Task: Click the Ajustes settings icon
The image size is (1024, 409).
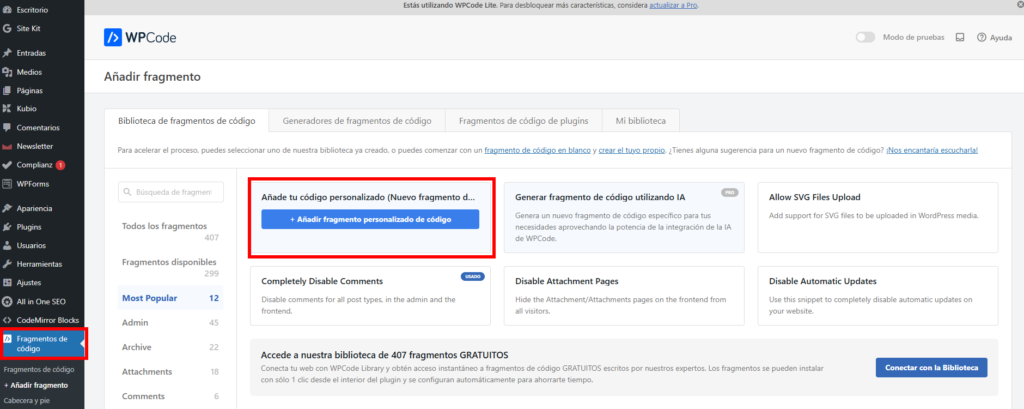Action: pyautogui.click(x=7, y=283)
